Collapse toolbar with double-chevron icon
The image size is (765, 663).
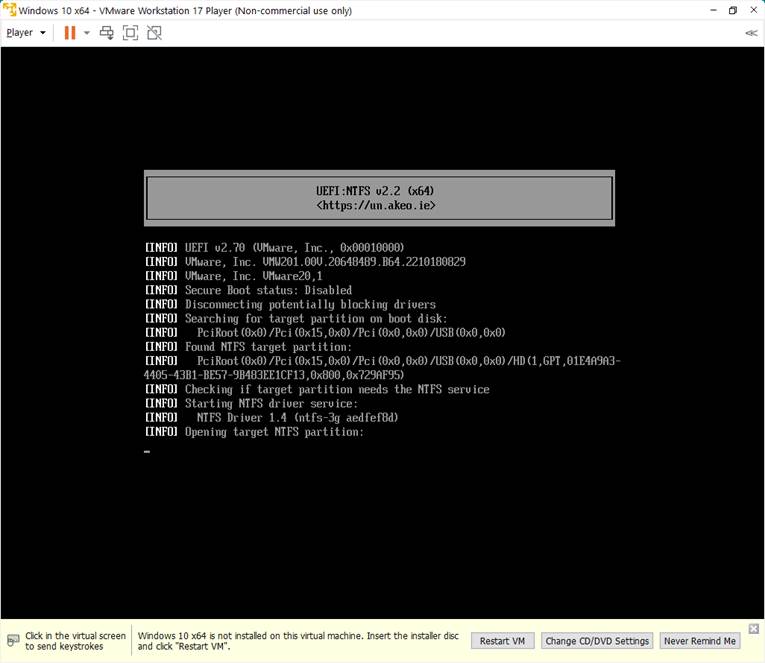point(751,32)
